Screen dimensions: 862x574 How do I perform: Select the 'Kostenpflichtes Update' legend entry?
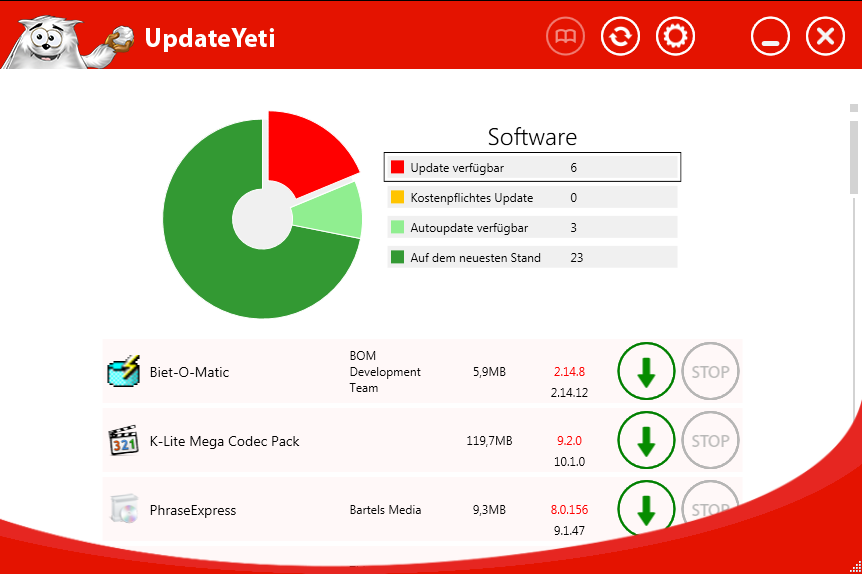pyautogui.click(x=532, y=198)
